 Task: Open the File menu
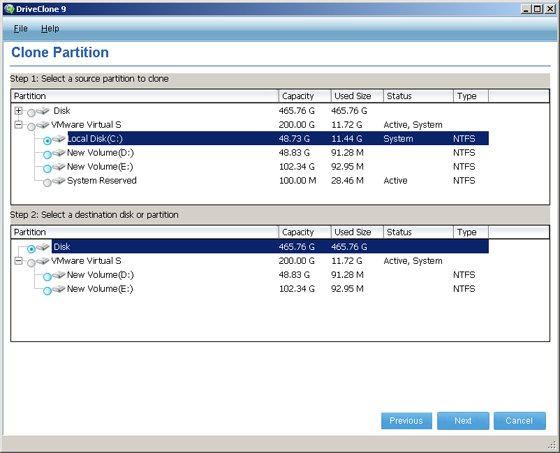pyautogui.click(x=20, y=29)
